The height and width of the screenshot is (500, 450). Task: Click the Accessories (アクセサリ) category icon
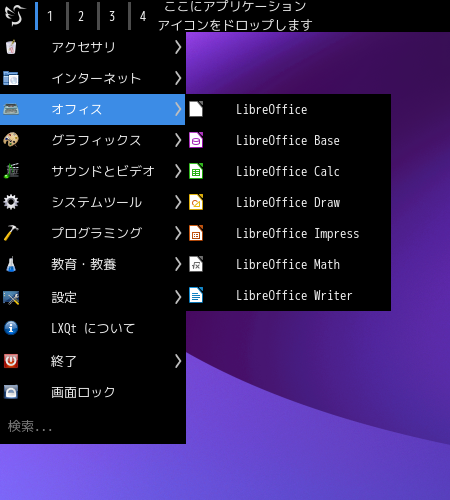point(11,47)
